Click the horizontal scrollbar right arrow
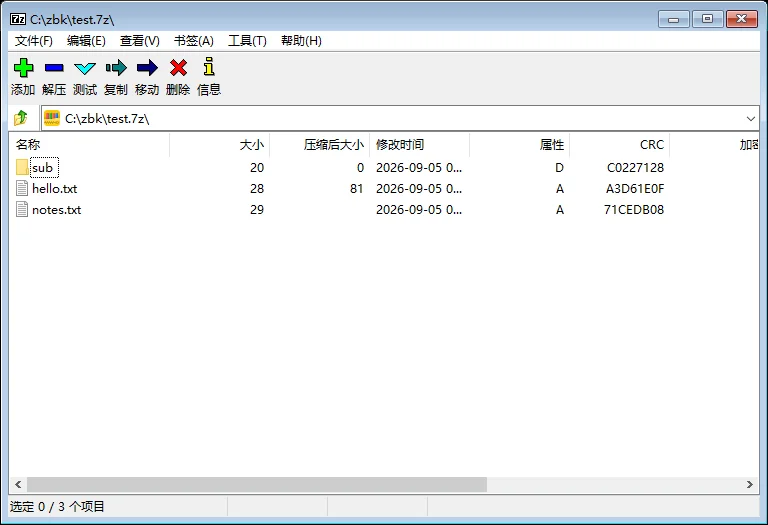The height and width of the screenshot is (525, 768). [x=749, y=484]
